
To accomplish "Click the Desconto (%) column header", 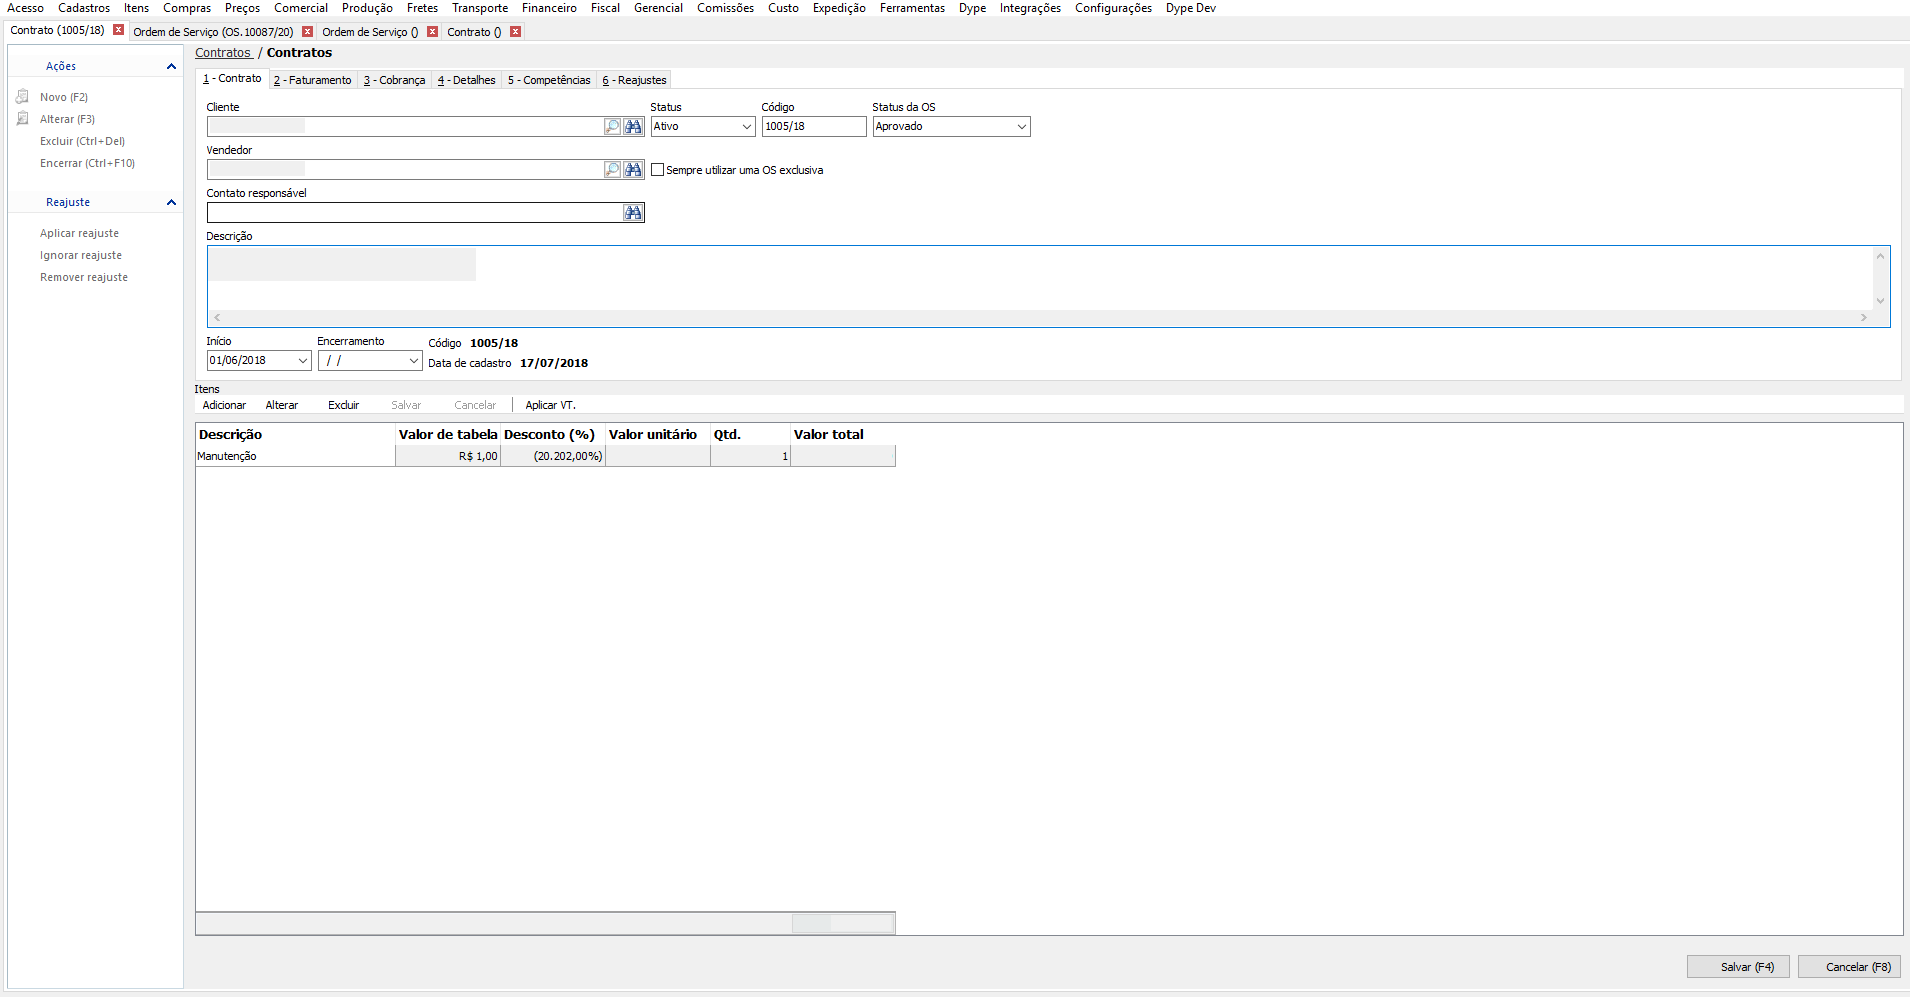I will (553, 435).
